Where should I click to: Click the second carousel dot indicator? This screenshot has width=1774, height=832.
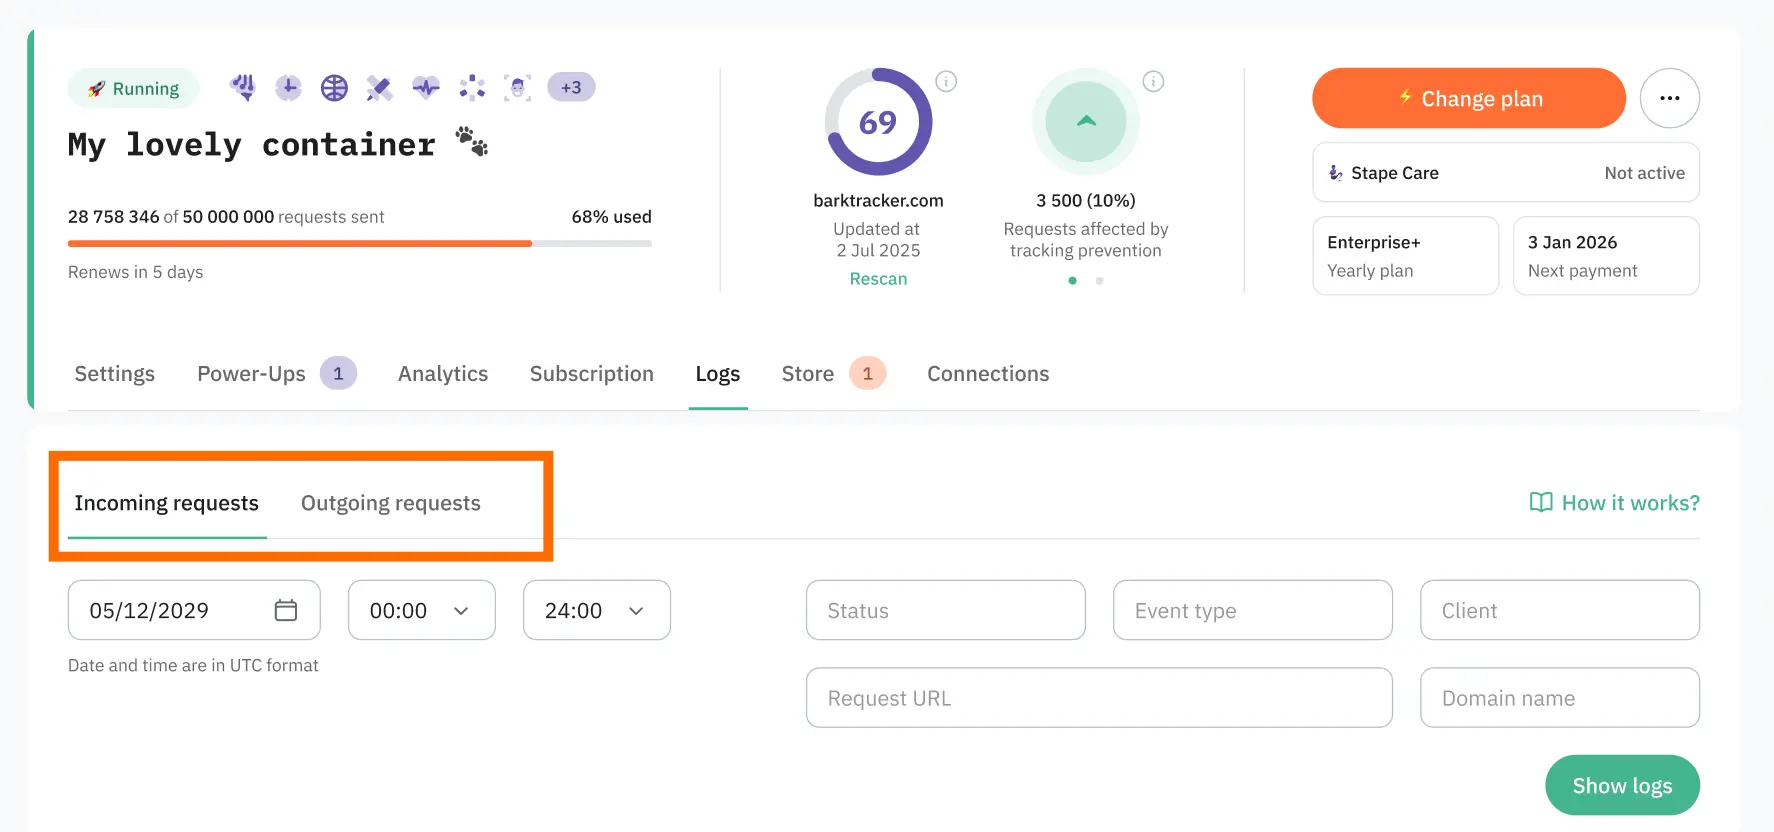(1099, 281)
